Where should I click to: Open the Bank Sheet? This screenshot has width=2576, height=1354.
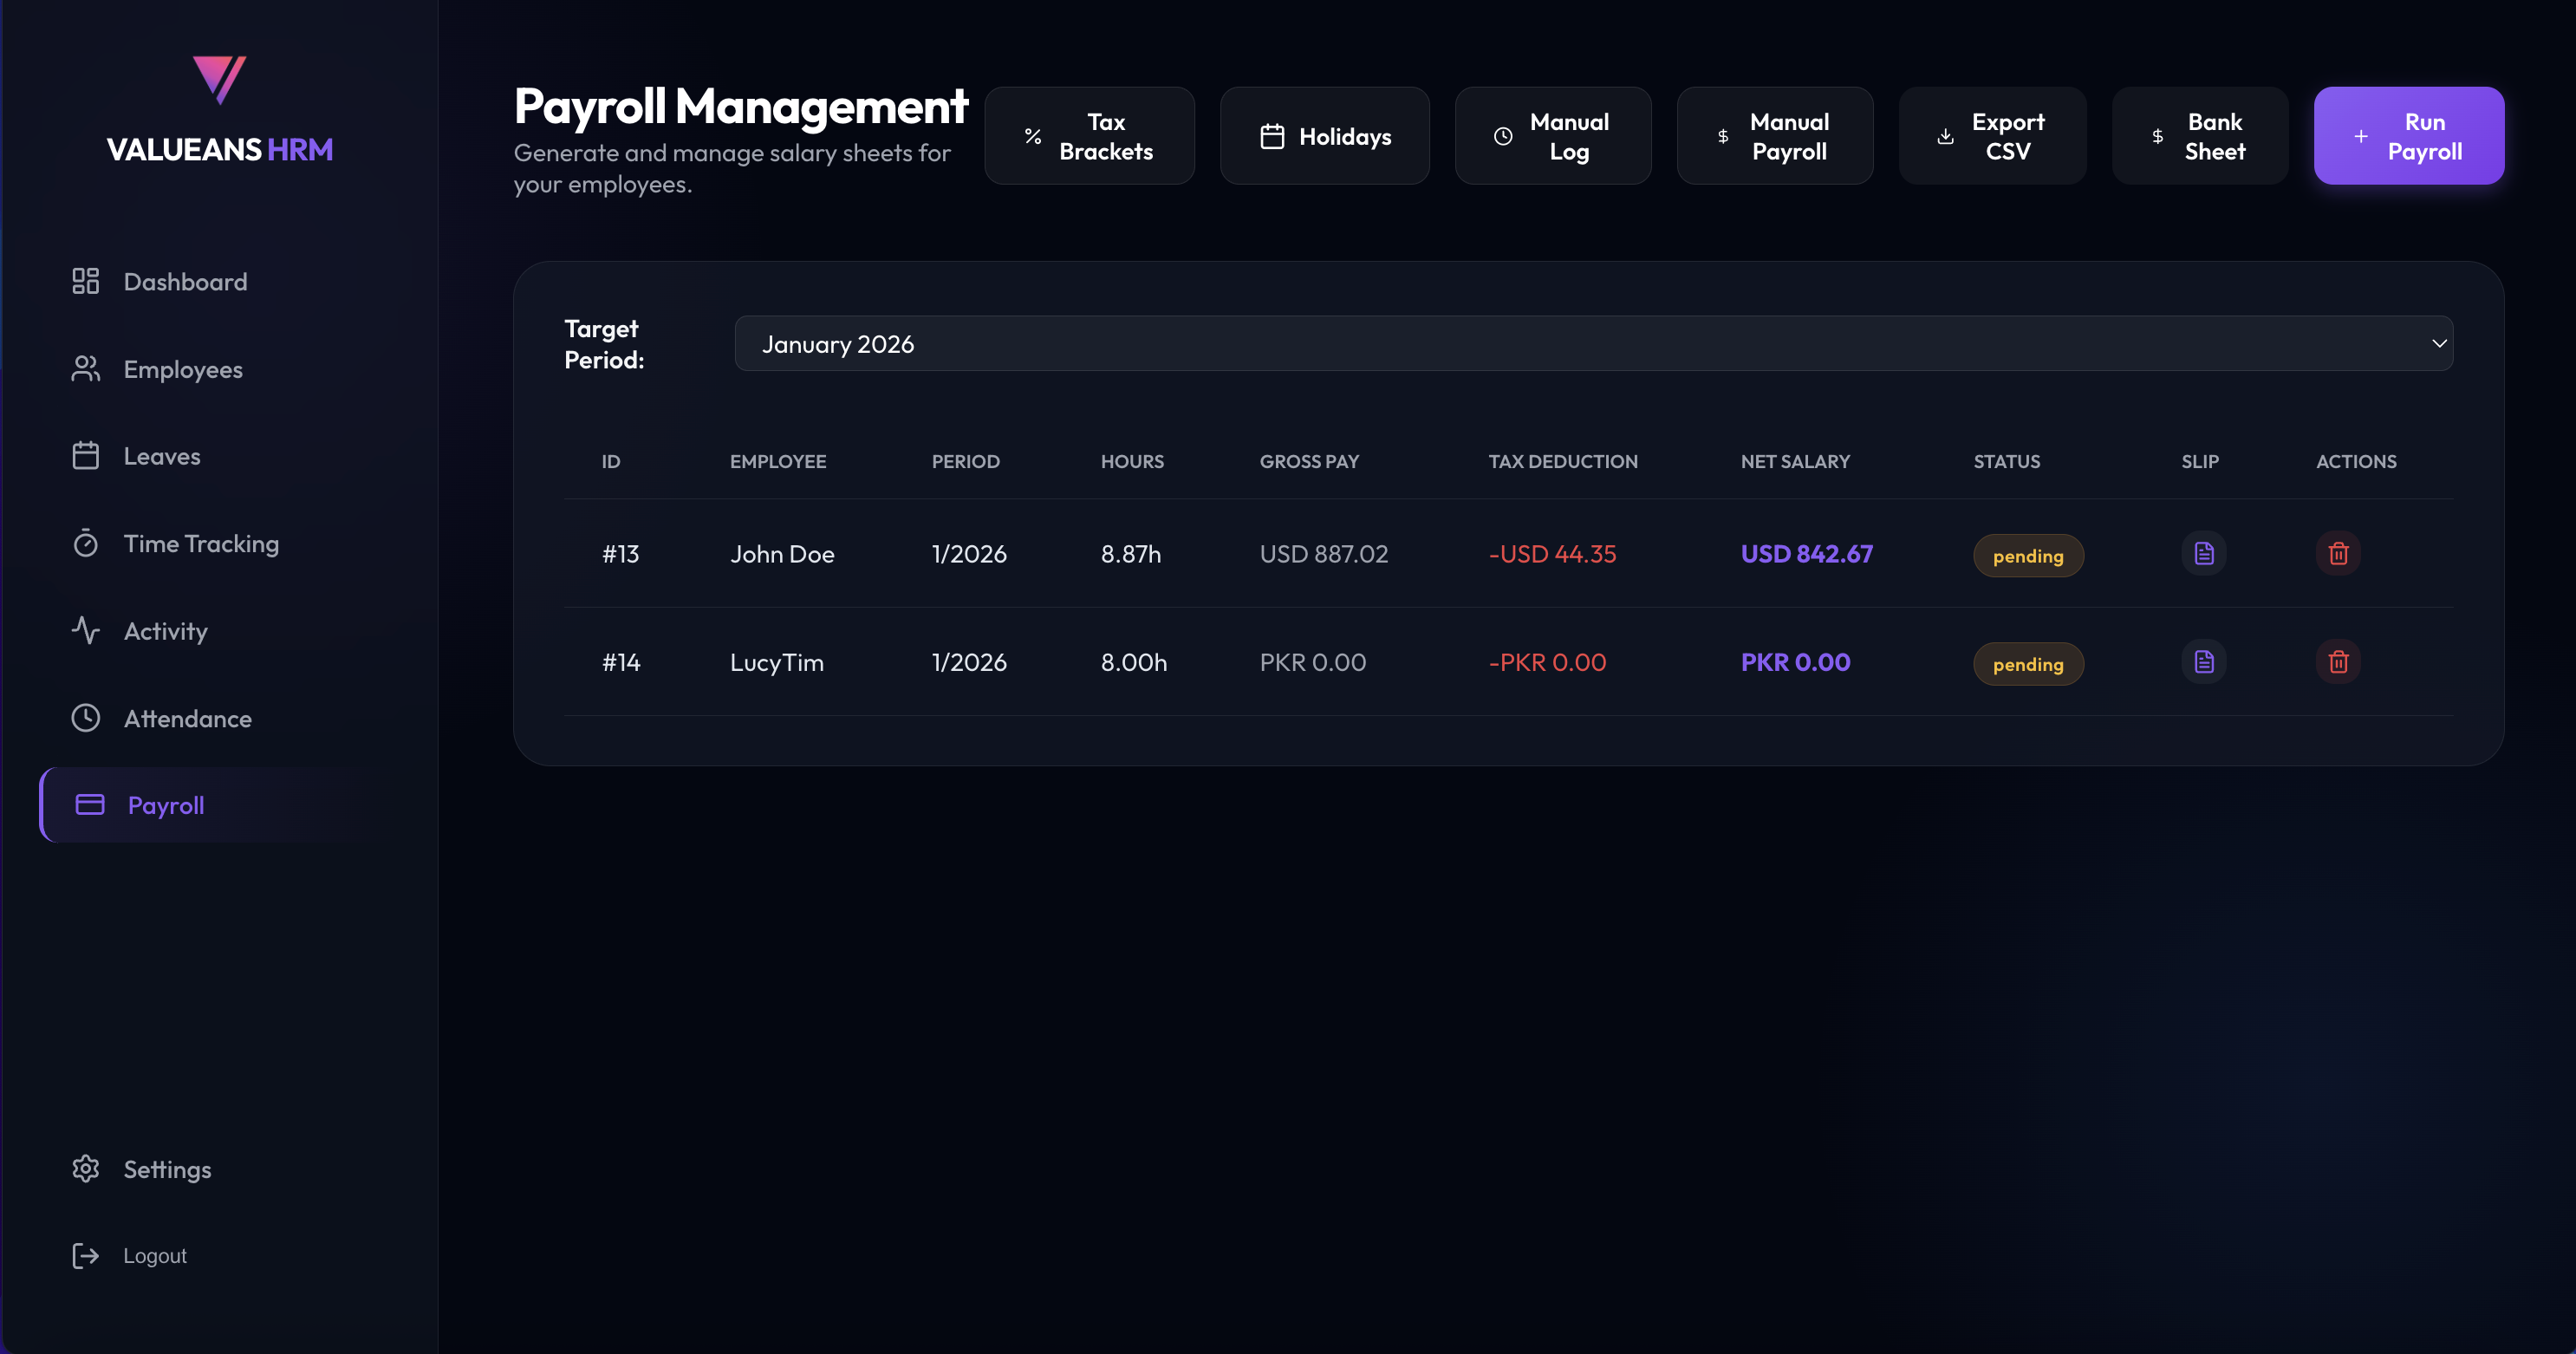click(2199, 136)
